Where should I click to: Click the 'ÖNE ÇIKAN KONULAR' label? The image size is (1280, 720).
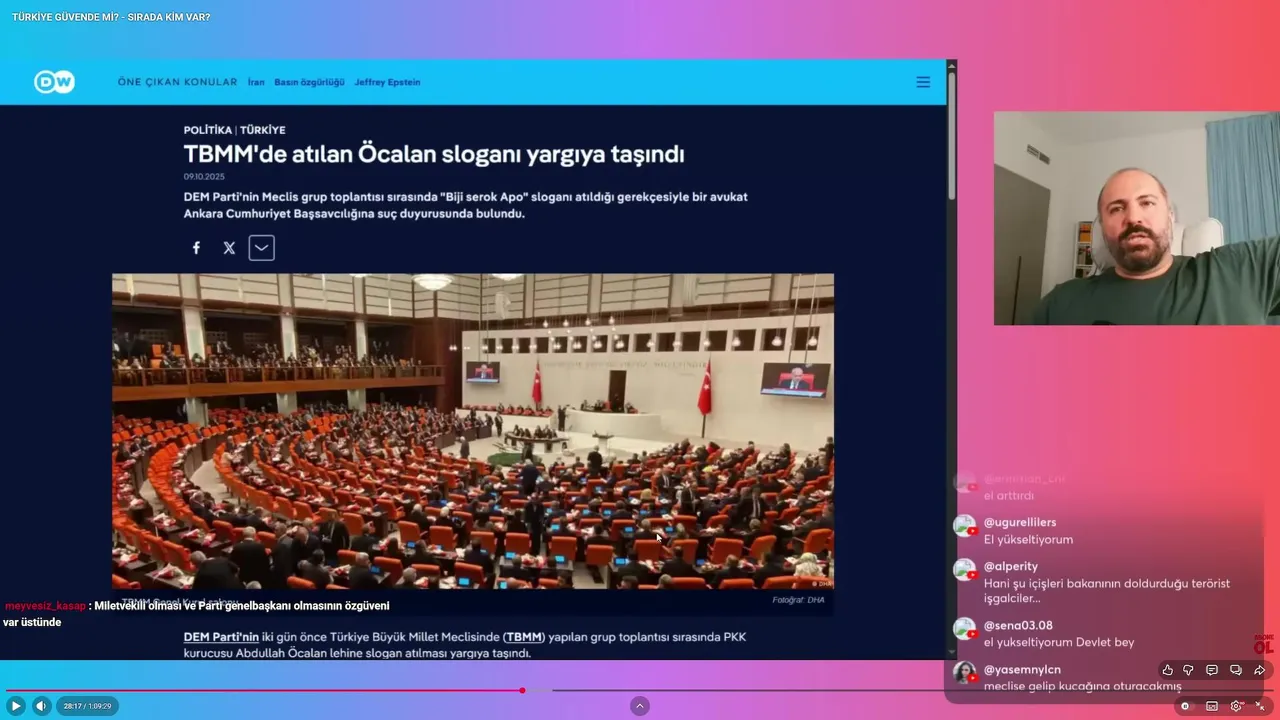177,82
